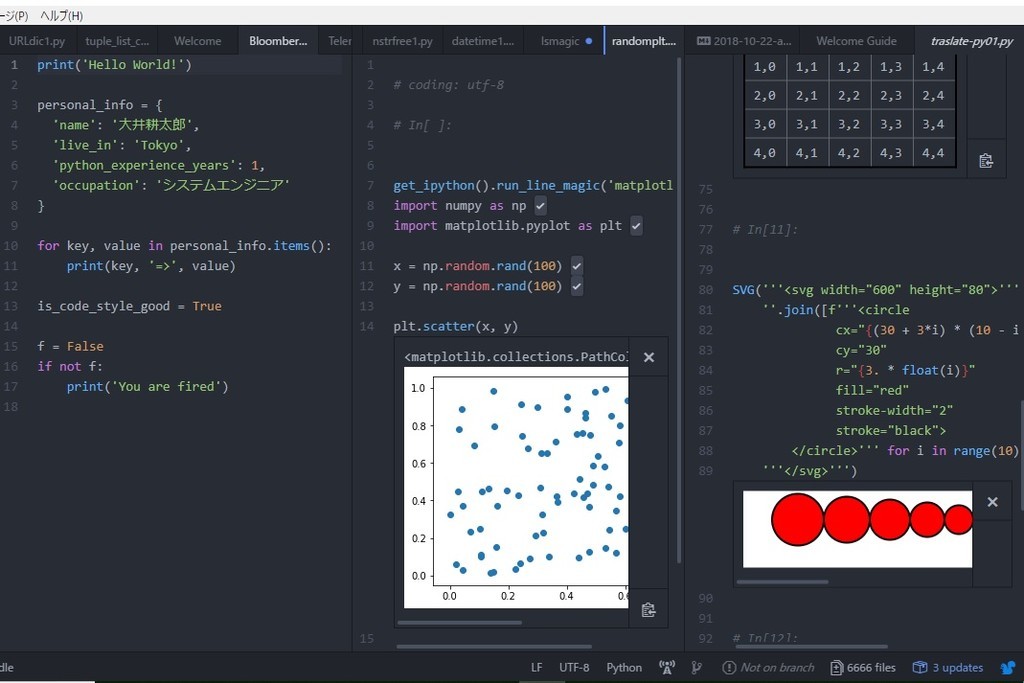Click the scatter output horizontal scrollbar

coord(460,622)
